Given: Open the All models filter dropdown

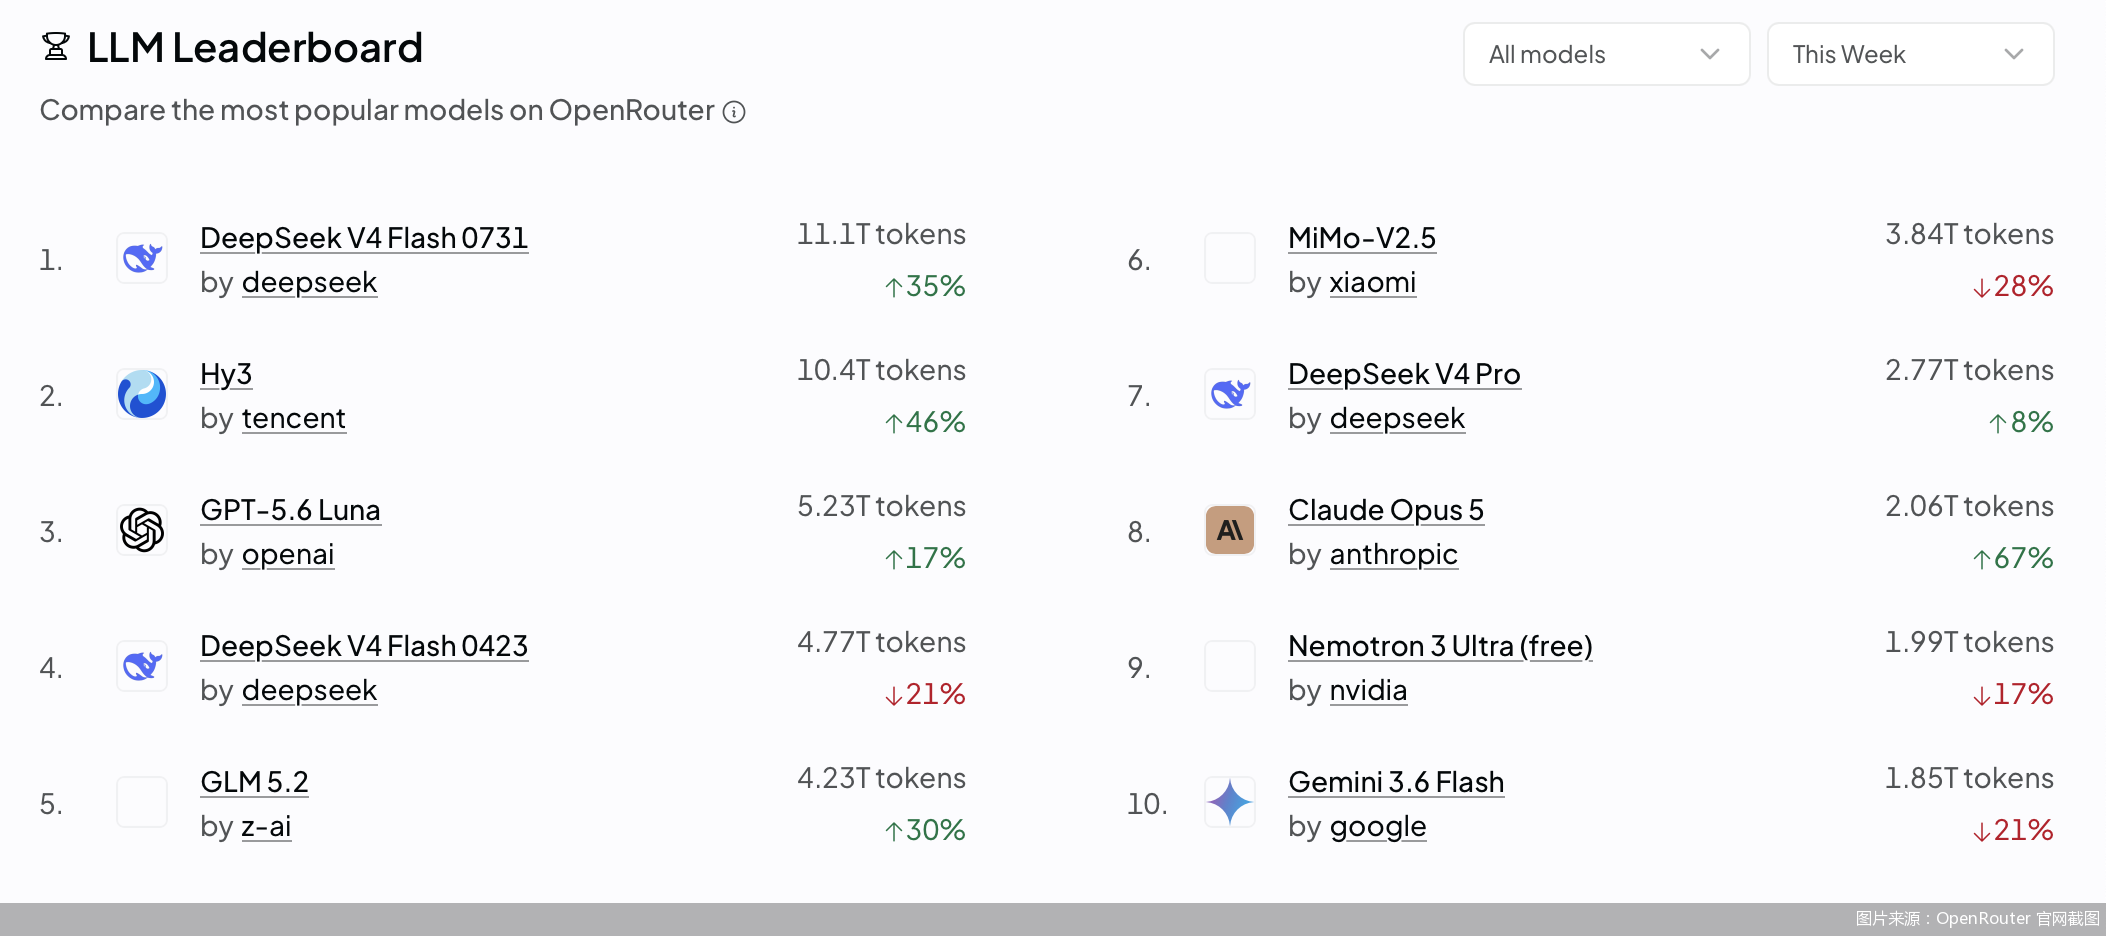Looking at the screenshot, I should coord(1606,54).
